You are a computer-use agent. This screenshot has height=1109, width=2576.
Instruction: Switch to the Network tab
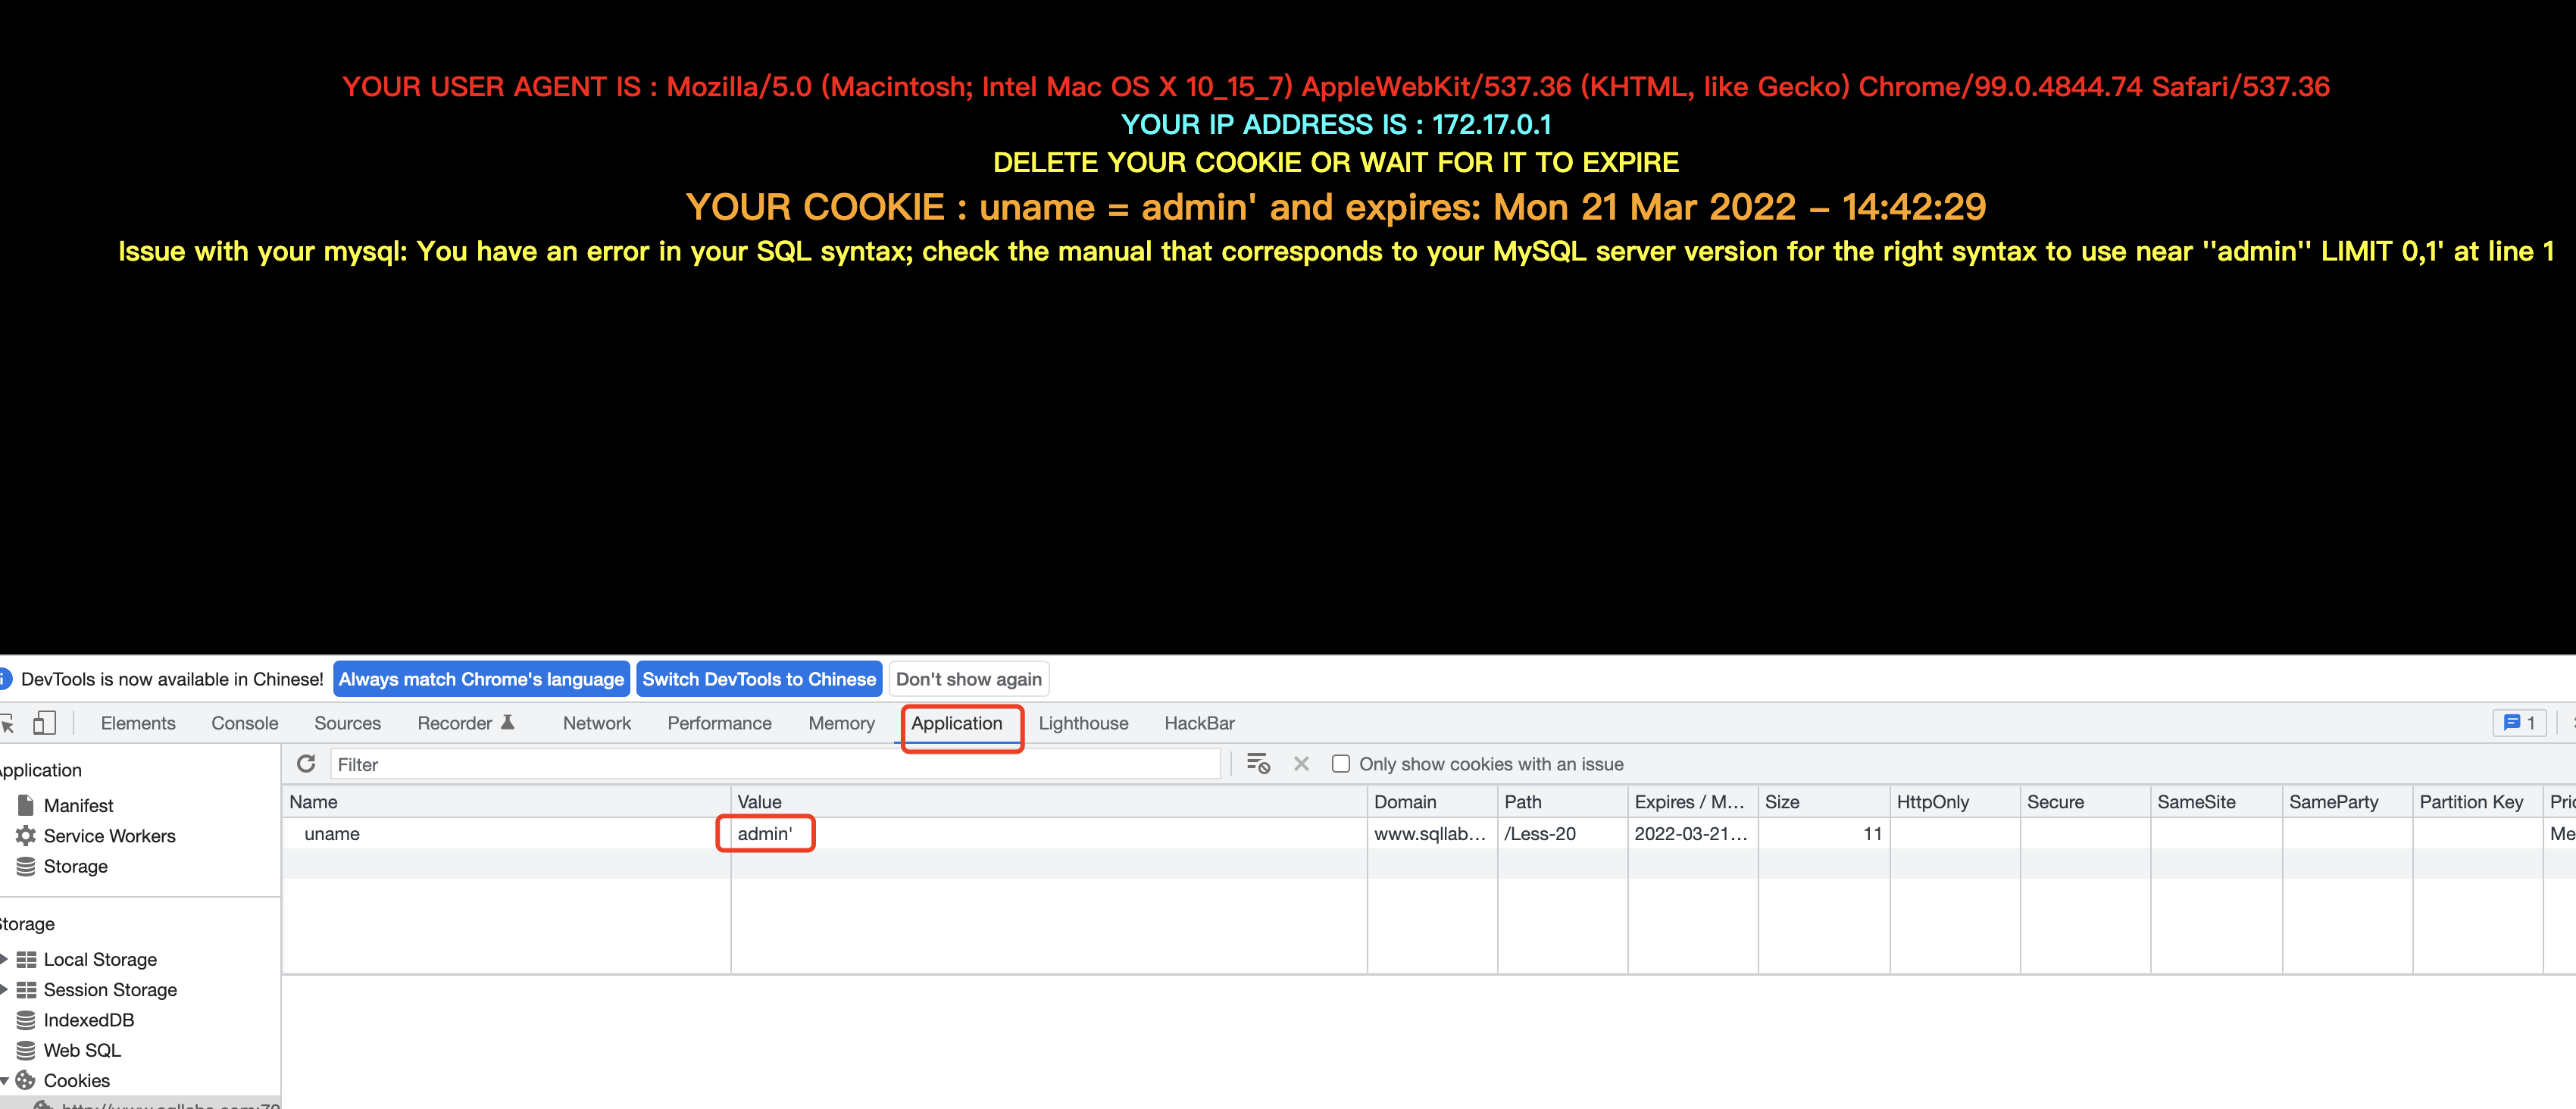pos(596,723)
